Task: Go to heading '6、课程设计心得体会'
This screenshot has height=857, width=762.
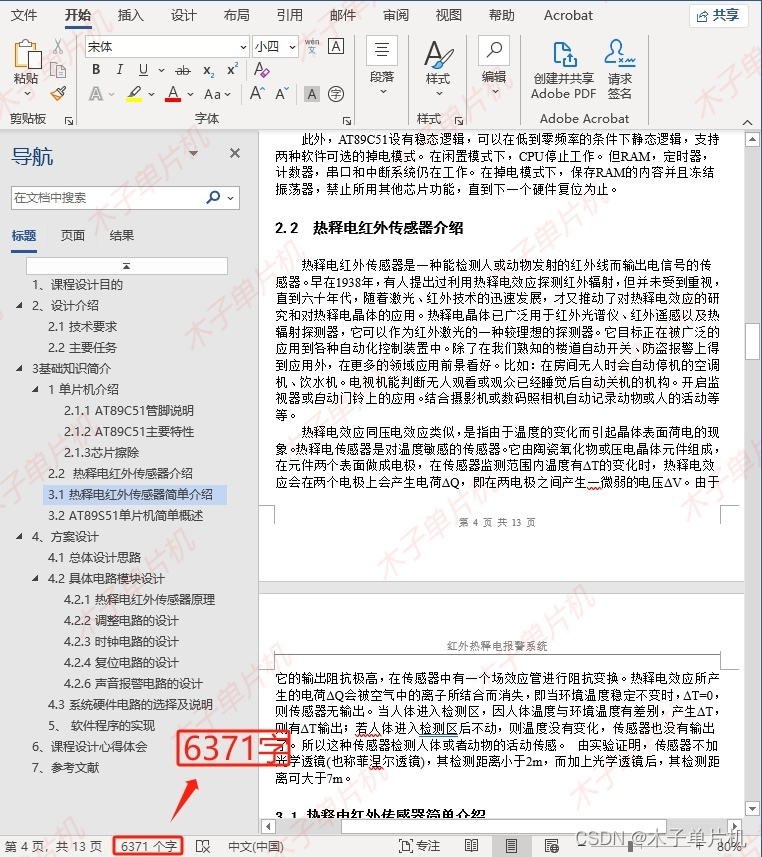Action: [90, 747]
